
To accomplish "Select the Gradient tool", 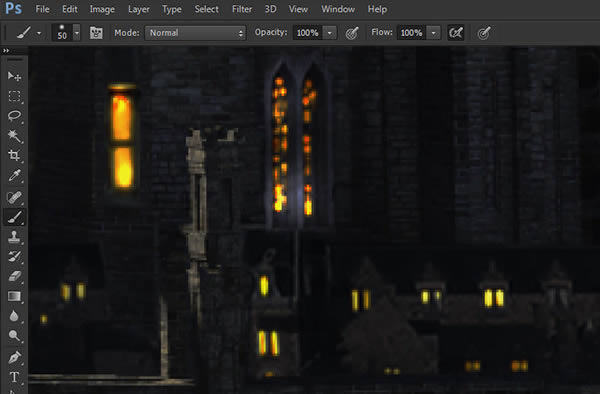I will [14, 296].
